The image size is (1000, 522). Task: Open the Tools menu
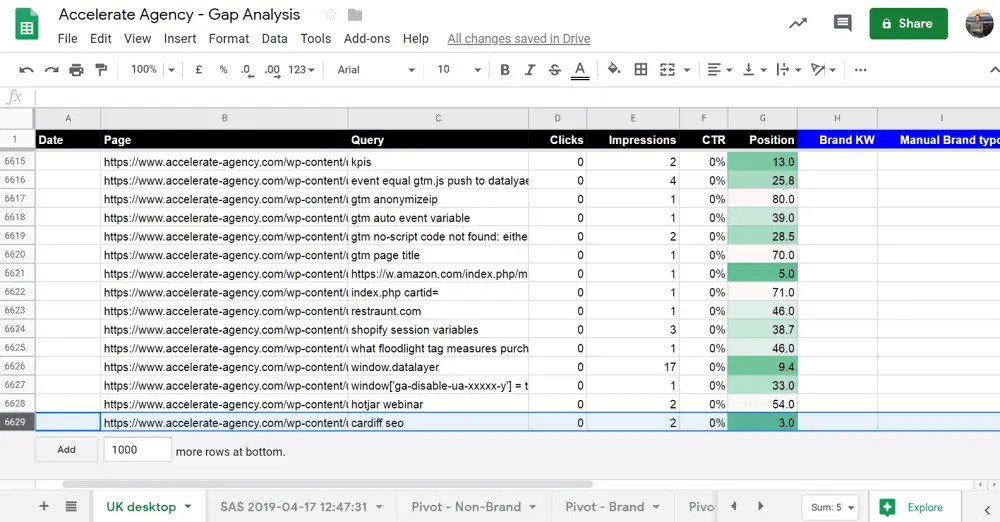pos(316,39)
